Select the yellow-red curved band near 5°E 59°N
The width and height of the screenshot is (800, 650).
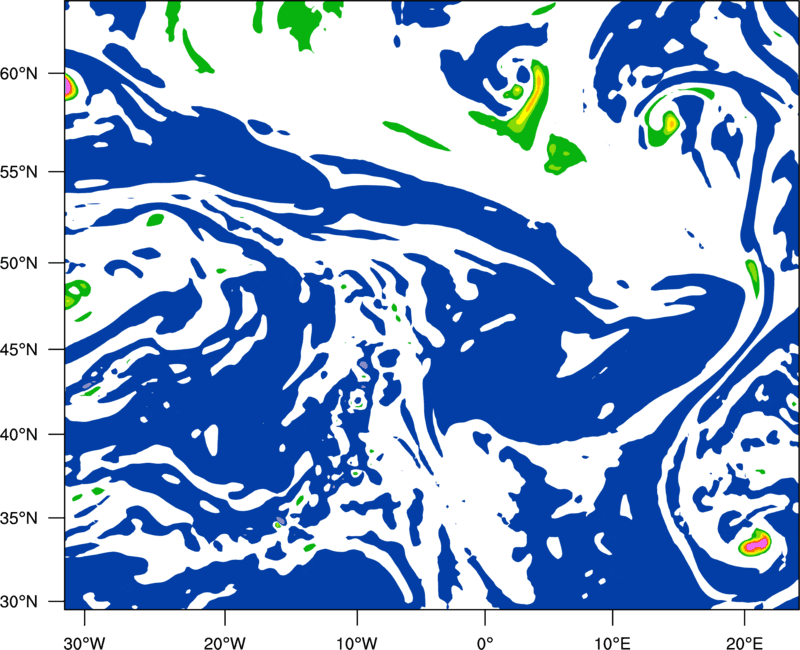pyautogui.click(x=531, y=102)
